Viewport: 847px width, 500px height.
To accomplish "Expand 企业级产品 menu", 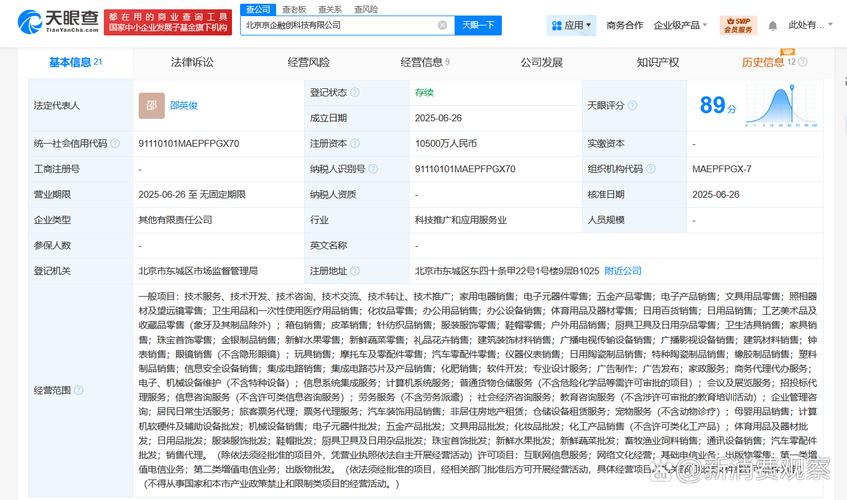I will [680, 25].
